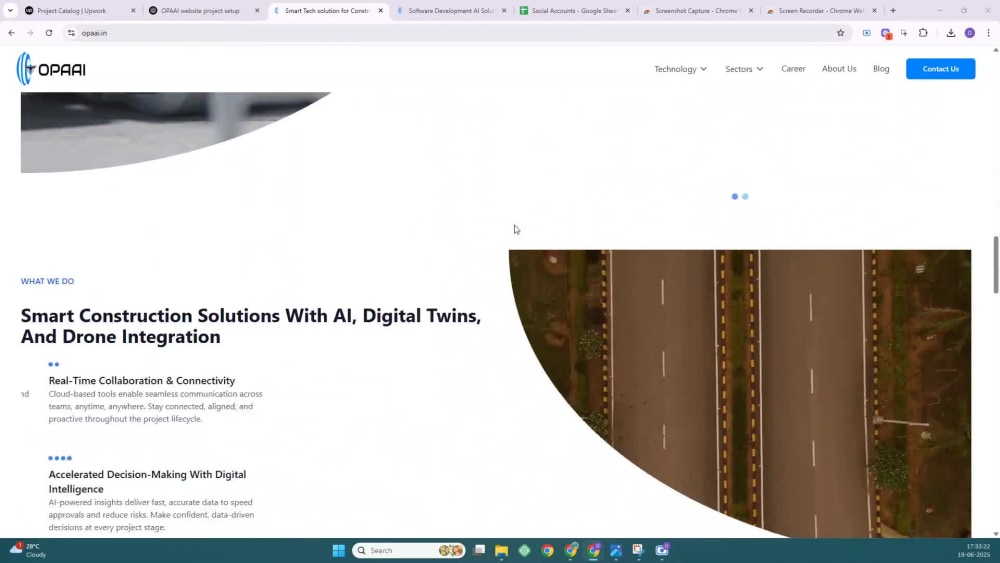Switch to the Software Development AI Solutions tab

pyautogui.click(x=452, y=10)
